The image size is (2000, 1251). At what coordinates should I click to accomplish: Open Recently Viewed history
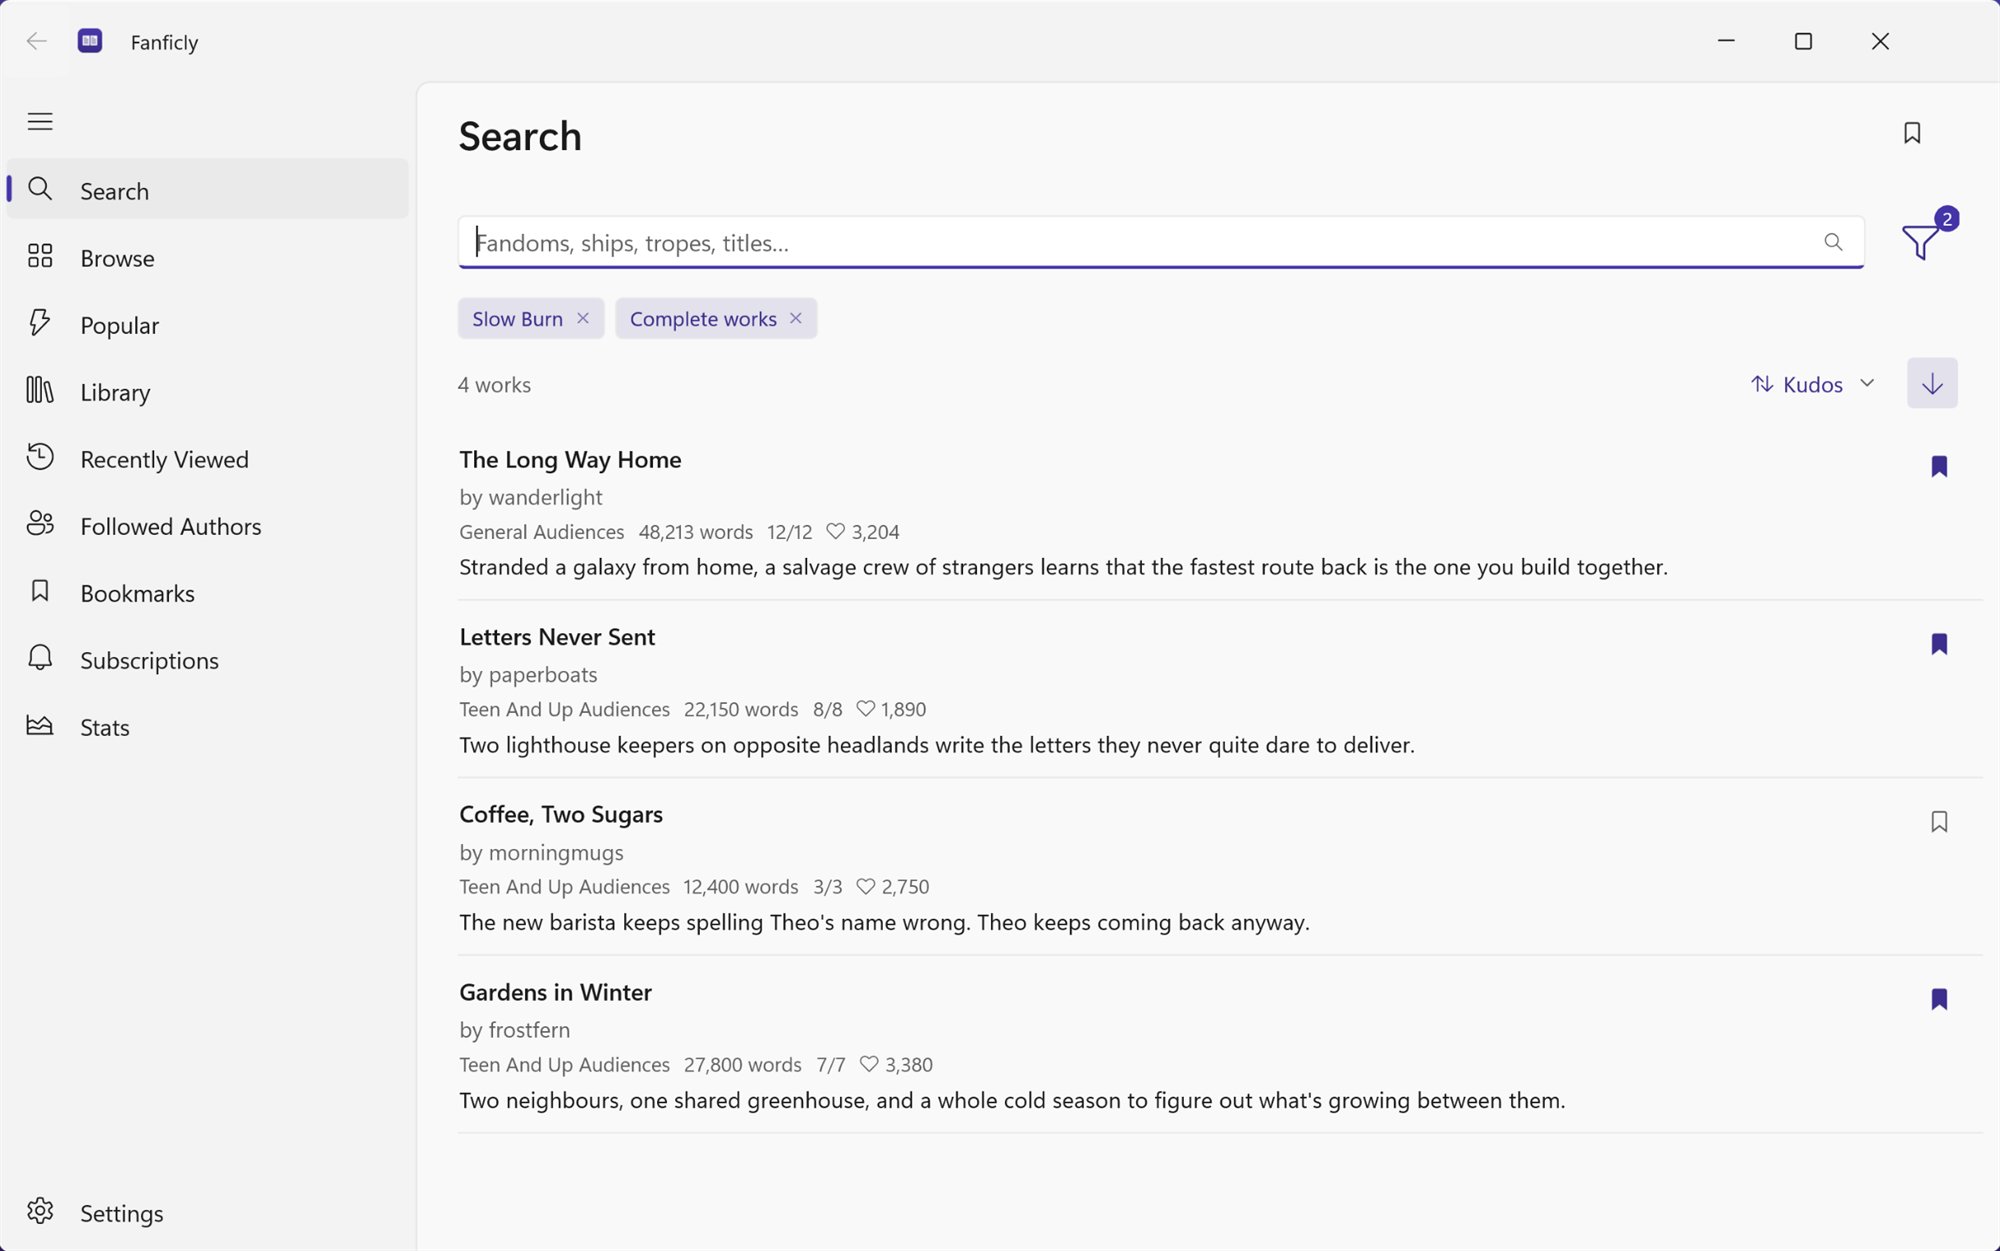[207, 458]
